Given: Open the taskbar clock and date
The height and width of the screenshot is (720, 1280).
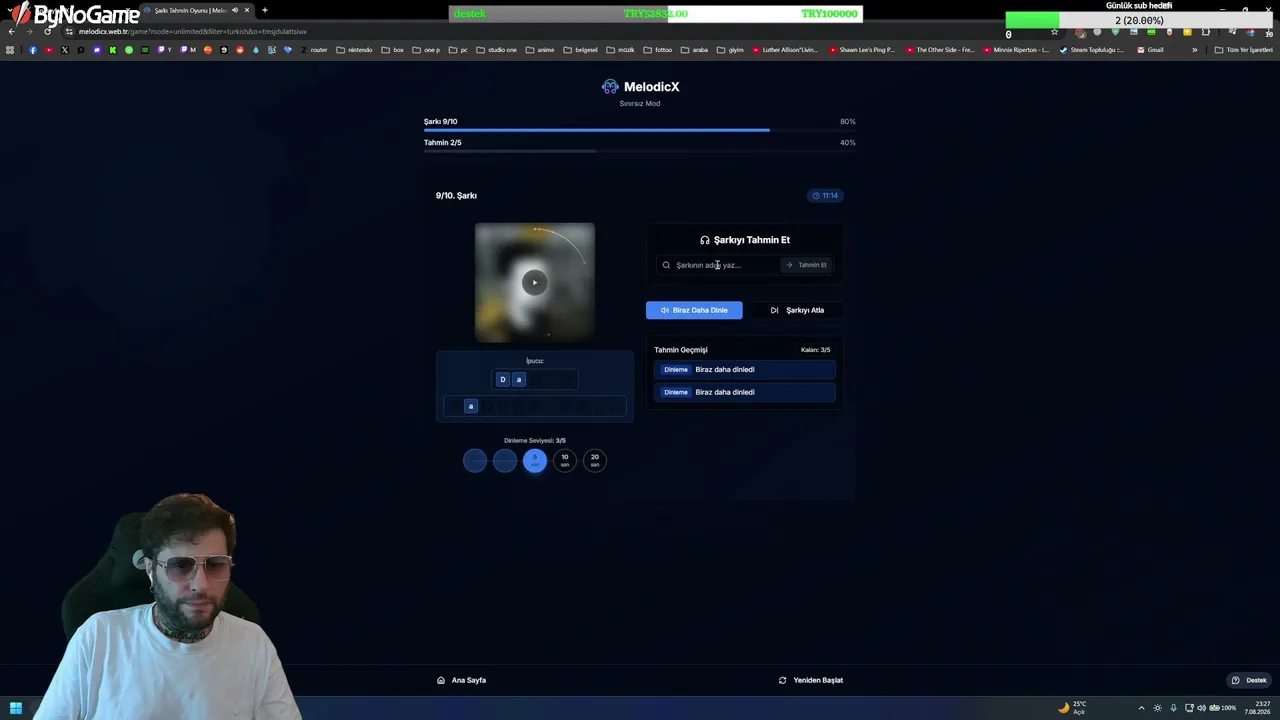Looking at the screenshot, I should tap(1257, 708).
